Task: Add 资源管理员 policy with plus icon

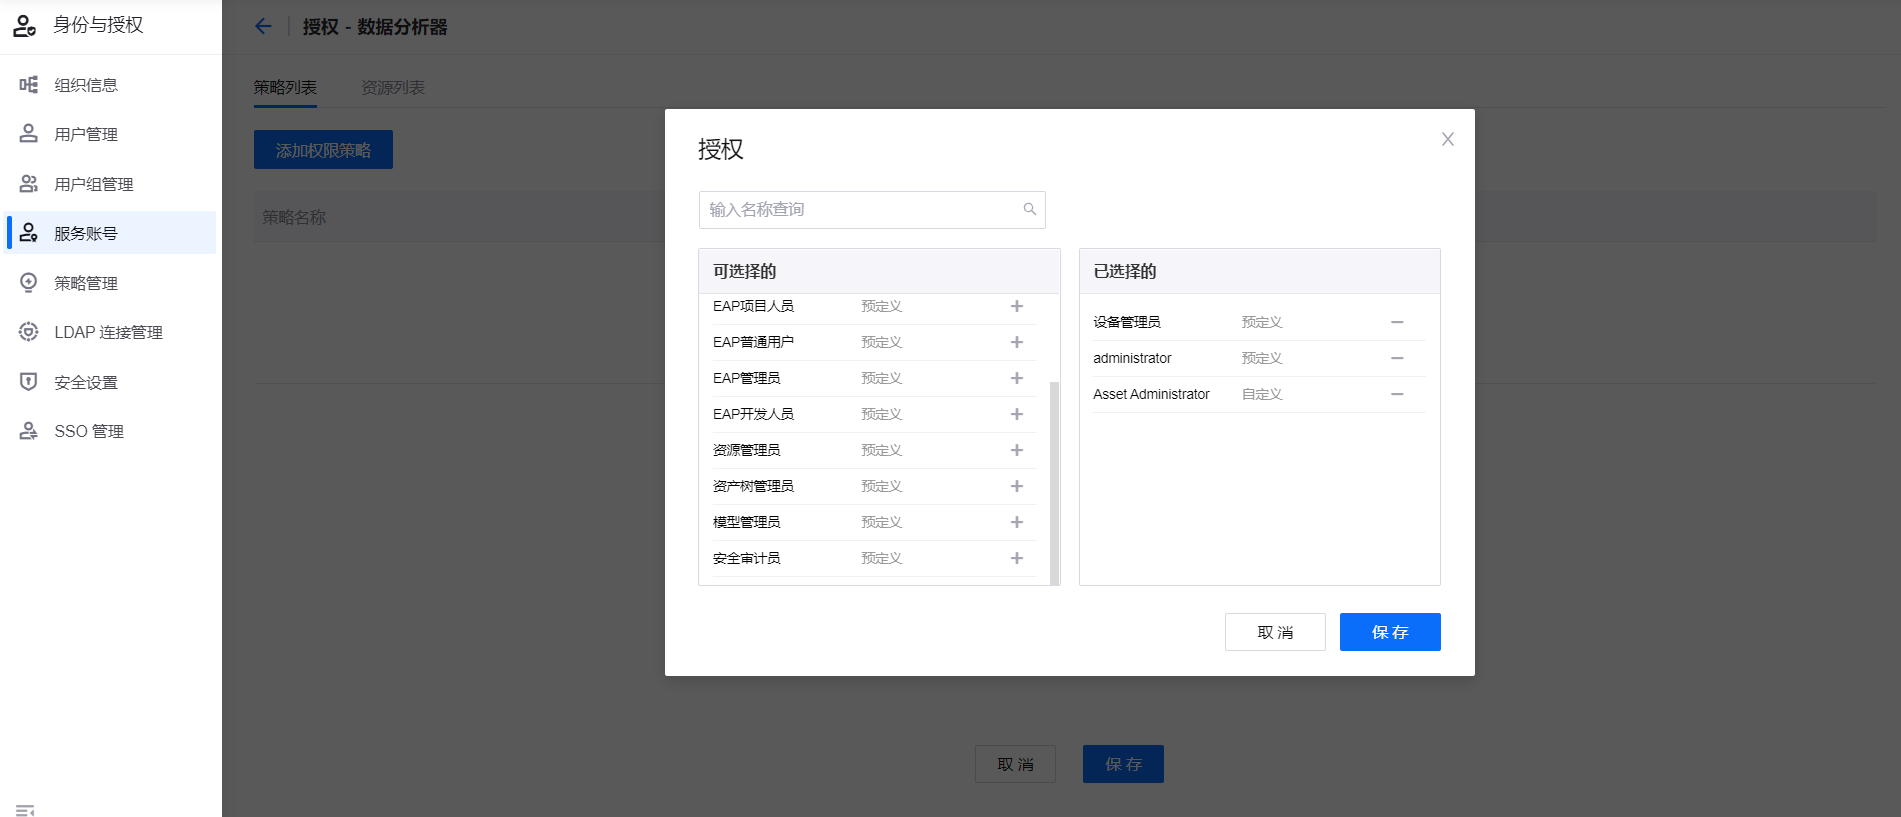Action: click(1016, 450)
